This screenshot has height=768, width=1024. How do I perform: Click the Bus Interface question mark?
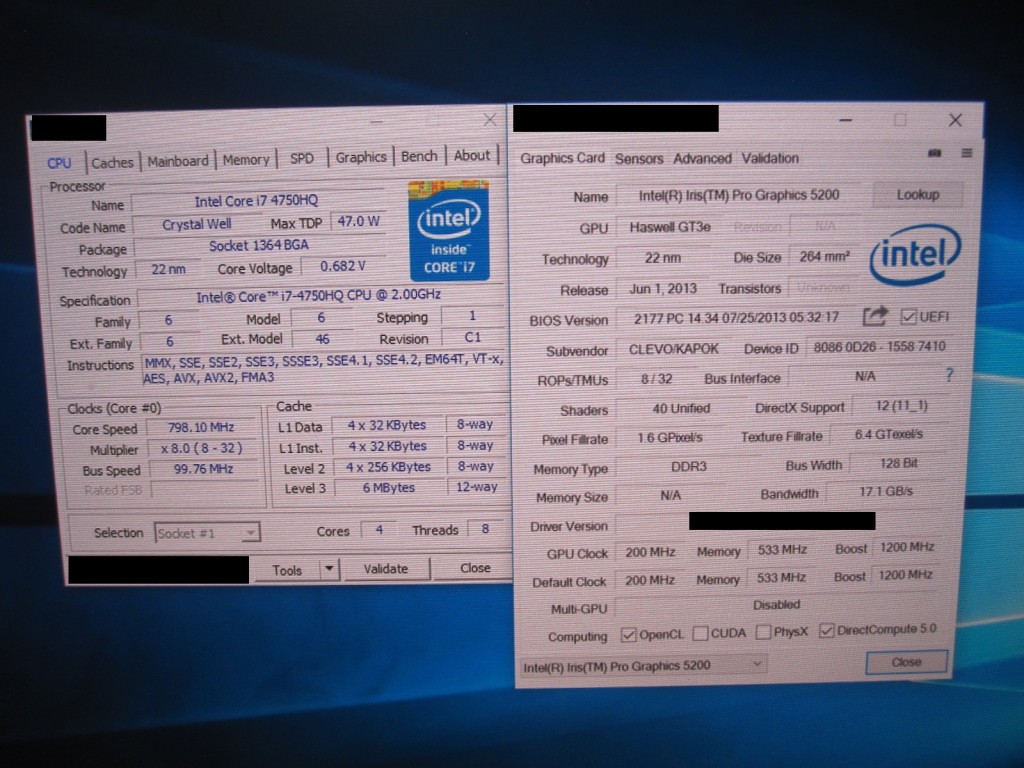(949, 375)
